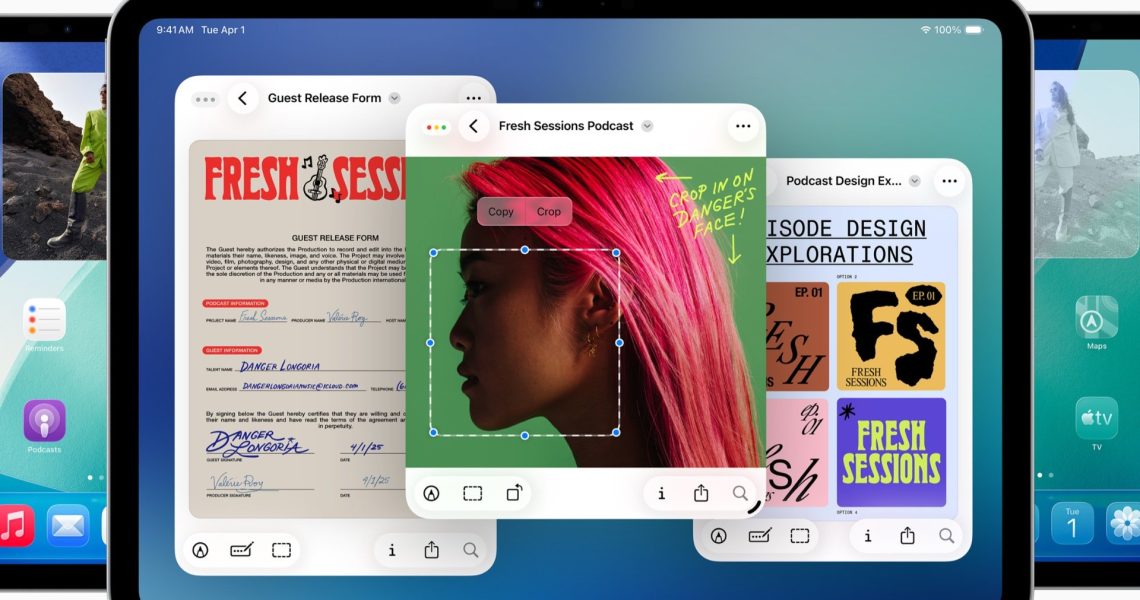Select the brown EP. 01 cover thumbnail
1140x600 pixels.
coord(798,336)
